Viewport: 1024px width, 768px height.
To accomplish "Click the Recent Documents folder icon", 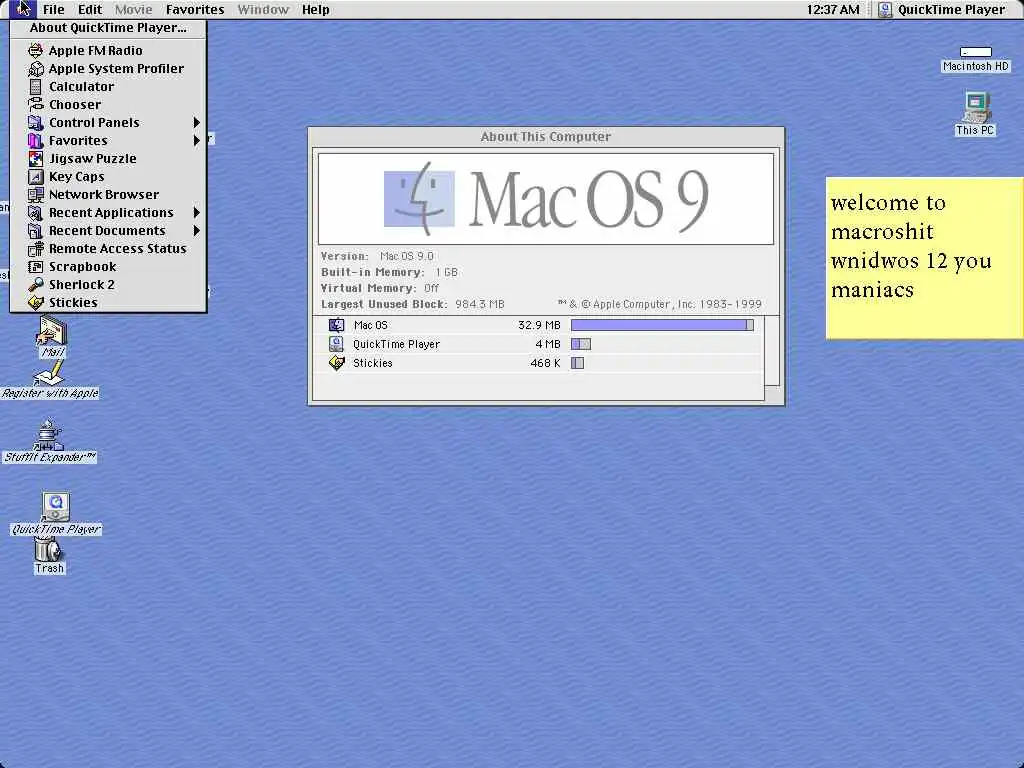I will pos(36,231).
